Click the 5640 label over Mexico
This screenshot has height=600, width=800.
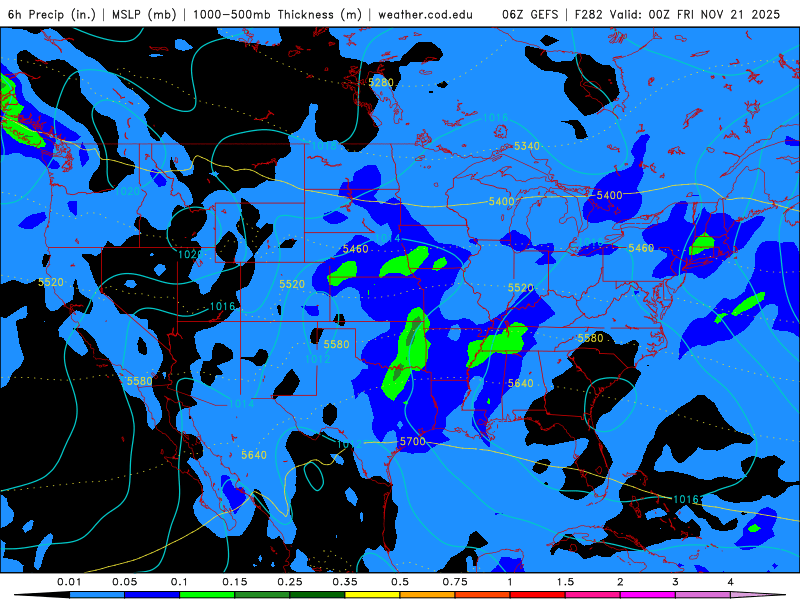pos(254,455)
